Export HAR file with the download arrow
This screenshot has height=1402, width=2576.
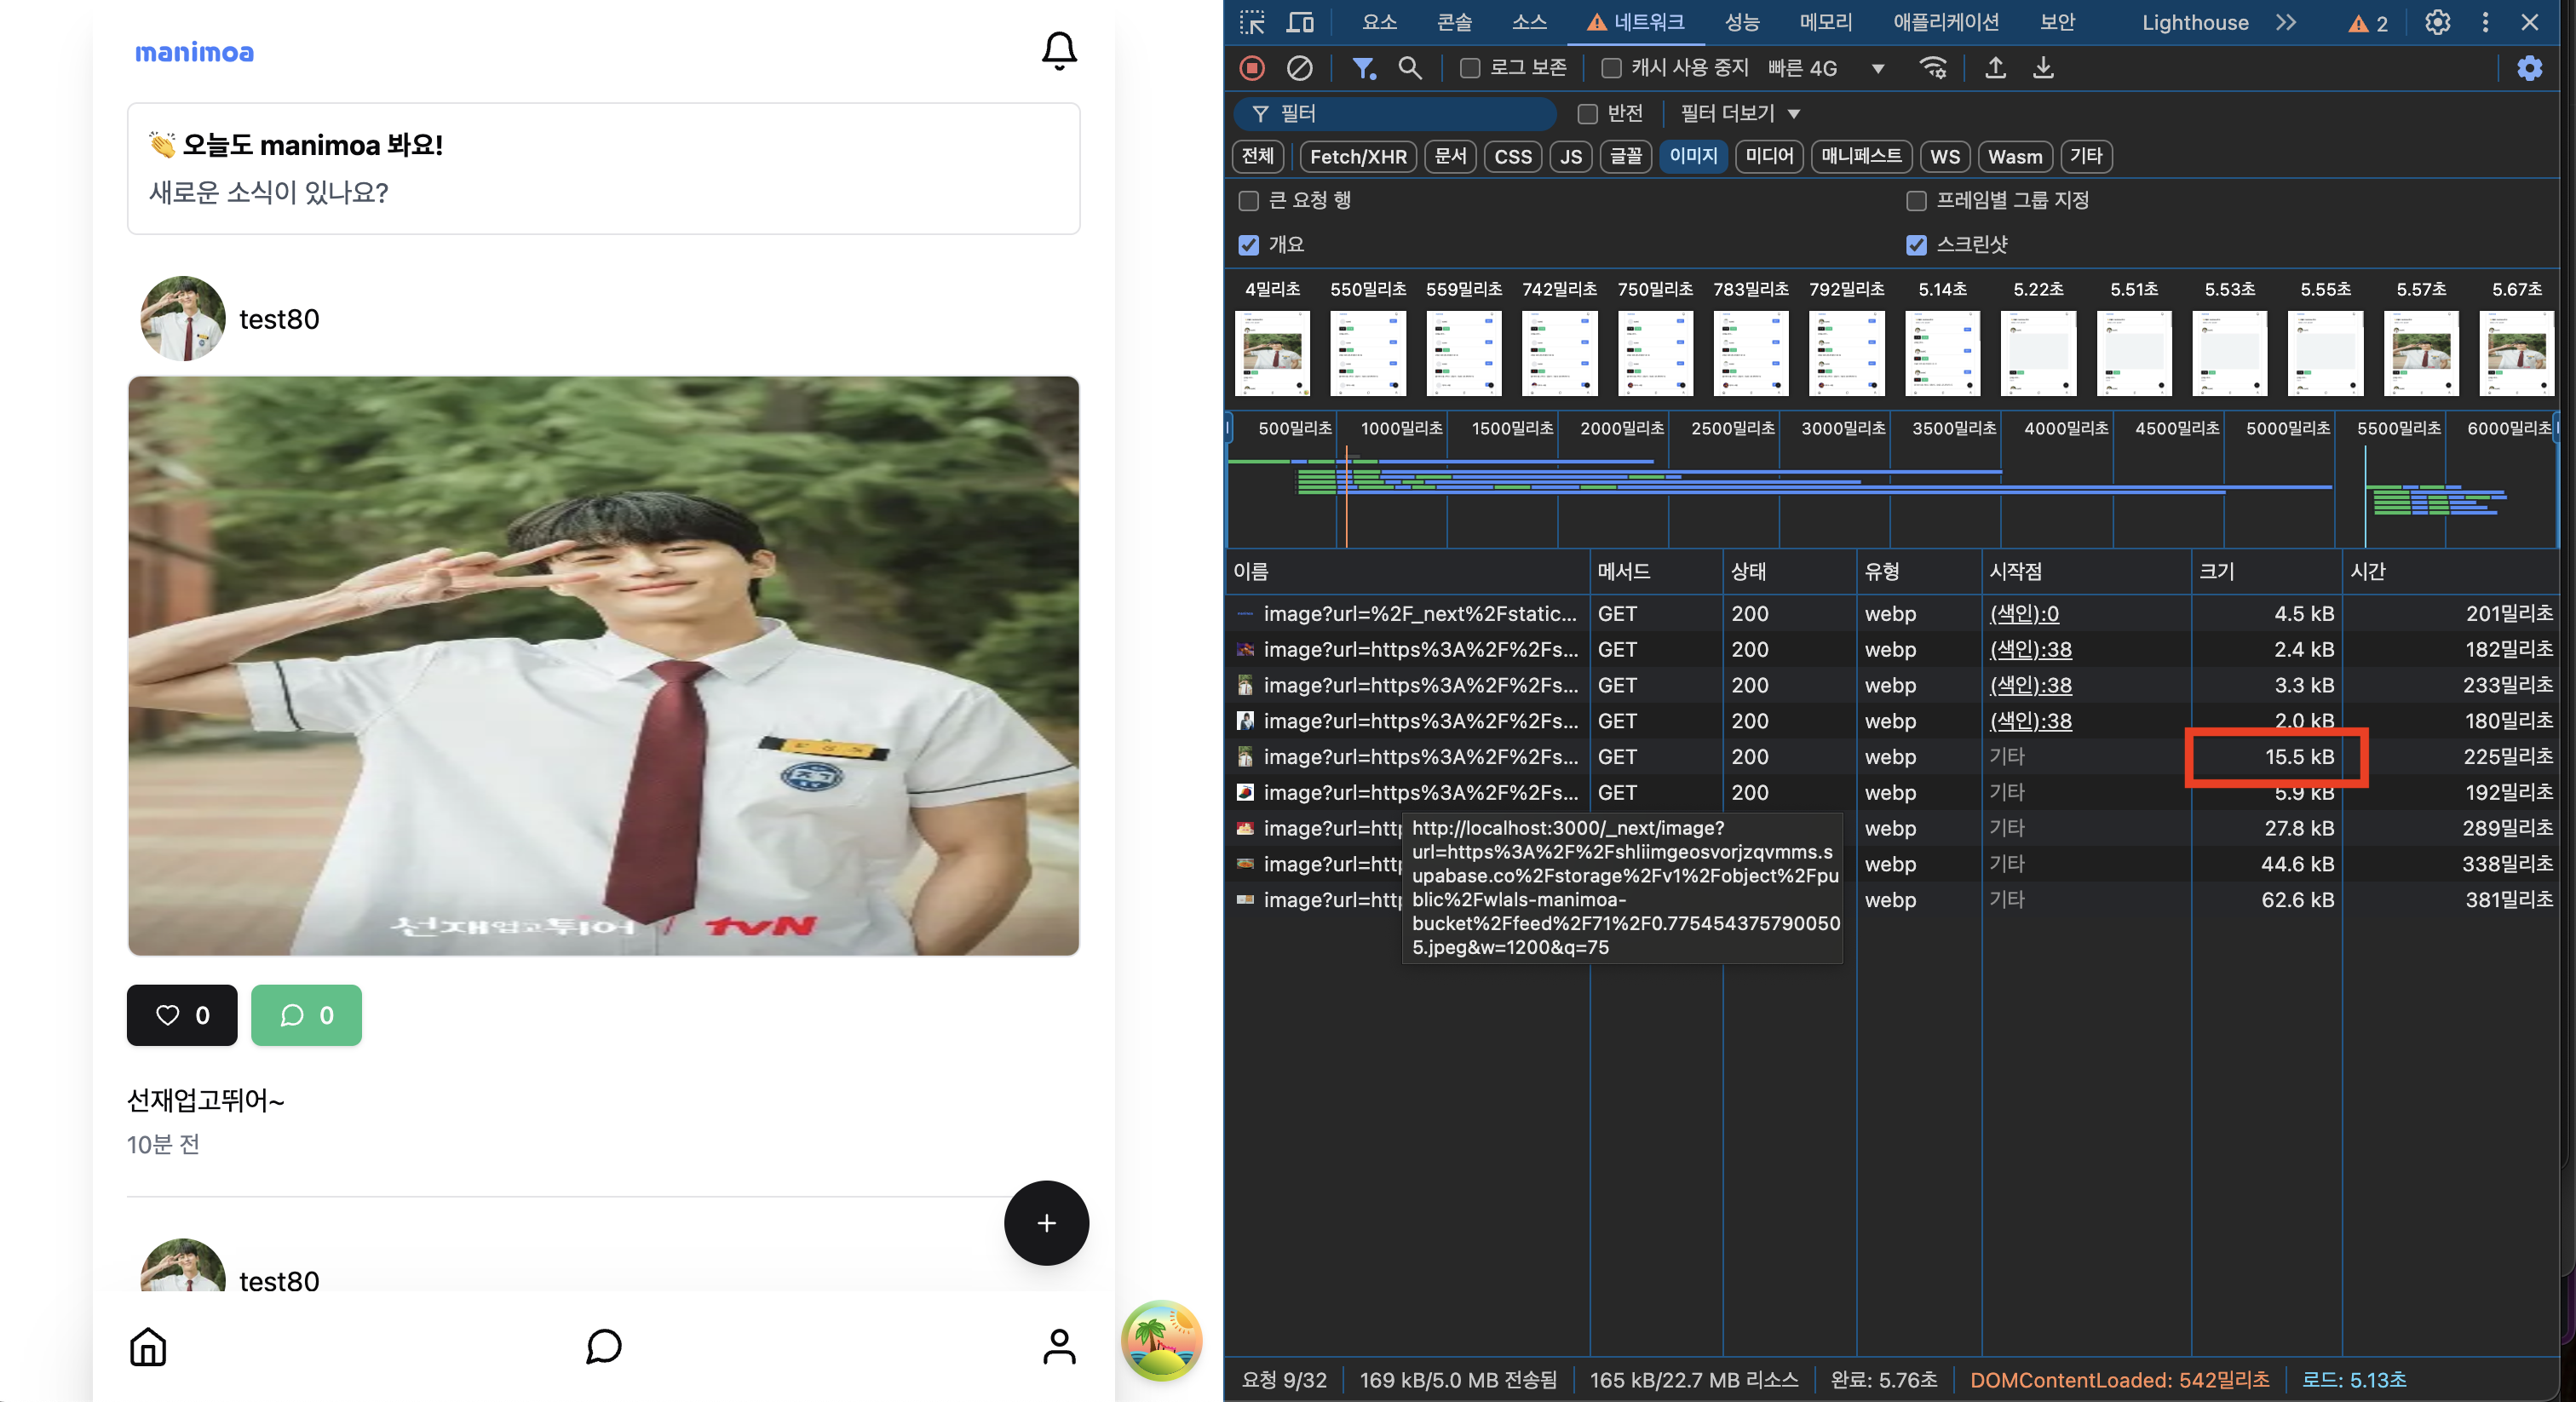(2043, 68)
